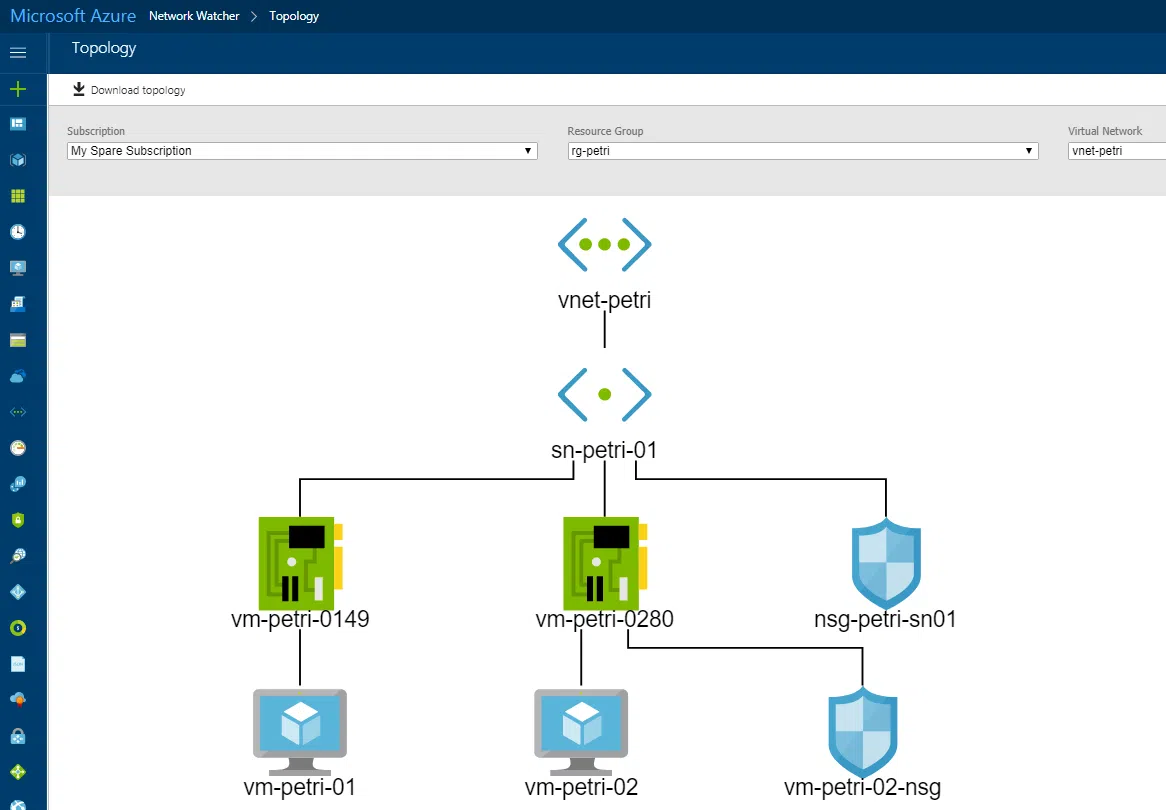Open the padlock network icon in sidebar
The height and width of the screenshot is (810, 1166).
(x=18, y=736)
